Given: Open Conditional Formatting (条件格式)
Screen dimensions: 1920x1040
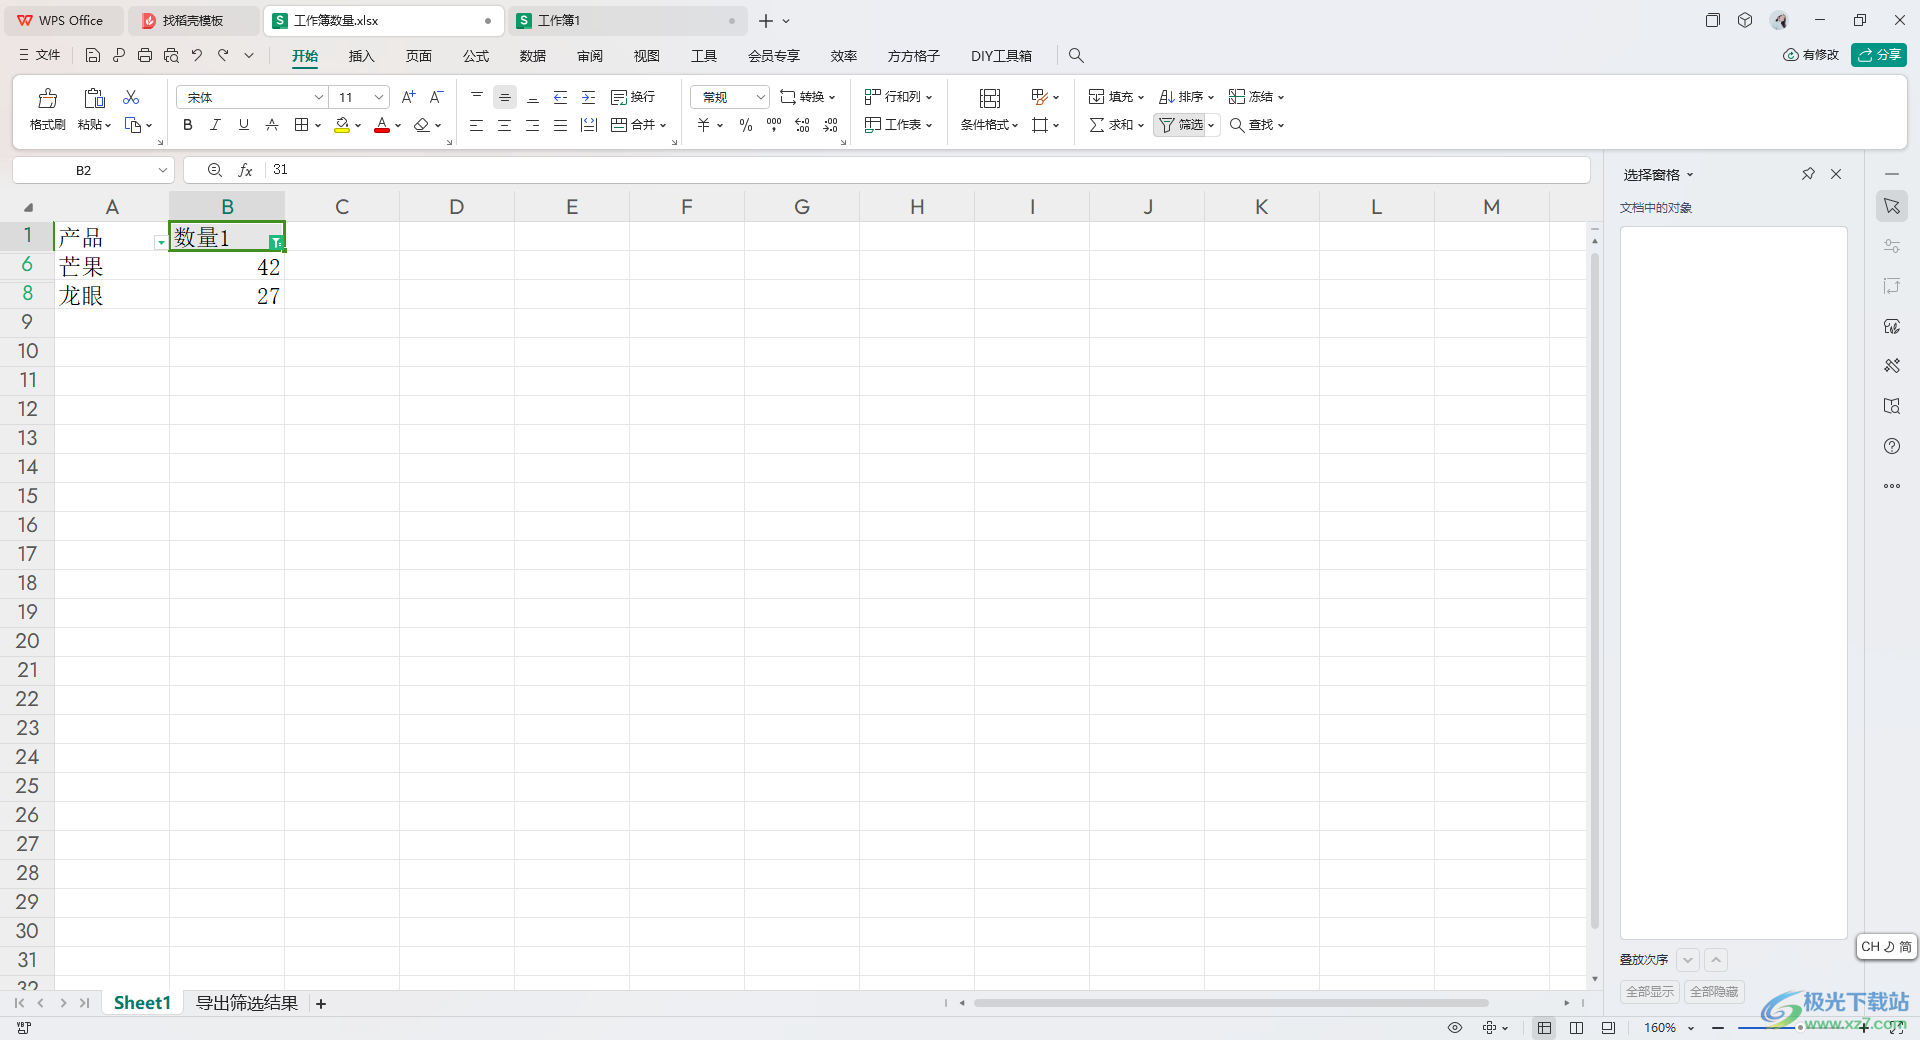Looking at the screenshot, I should 989,109.
